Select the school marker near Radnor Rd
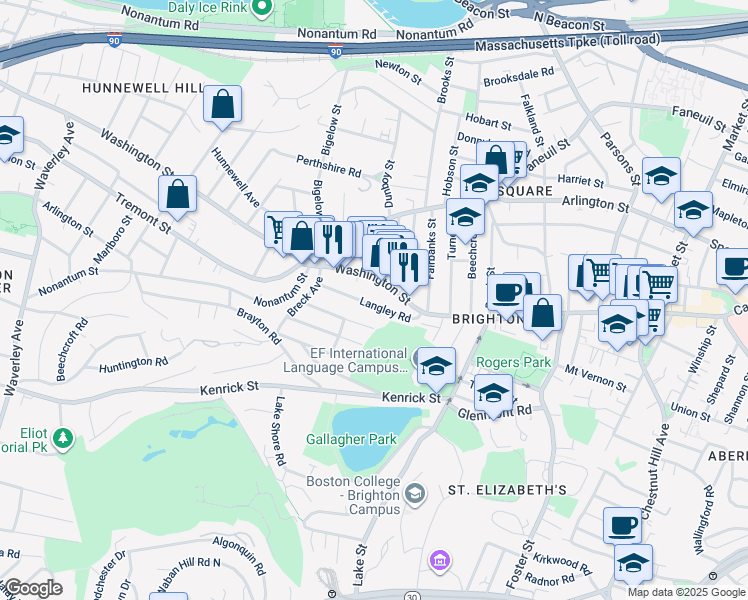 [x=632, y=563]
